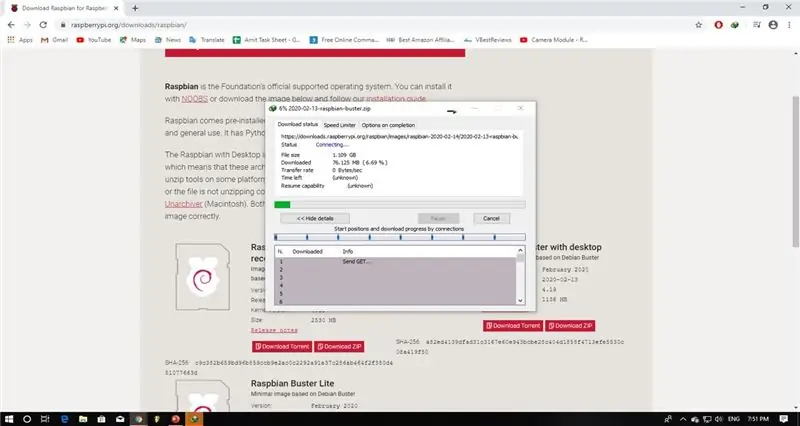Open the Gmail bookmark
800x426 pixels.
tap(54, 40)
